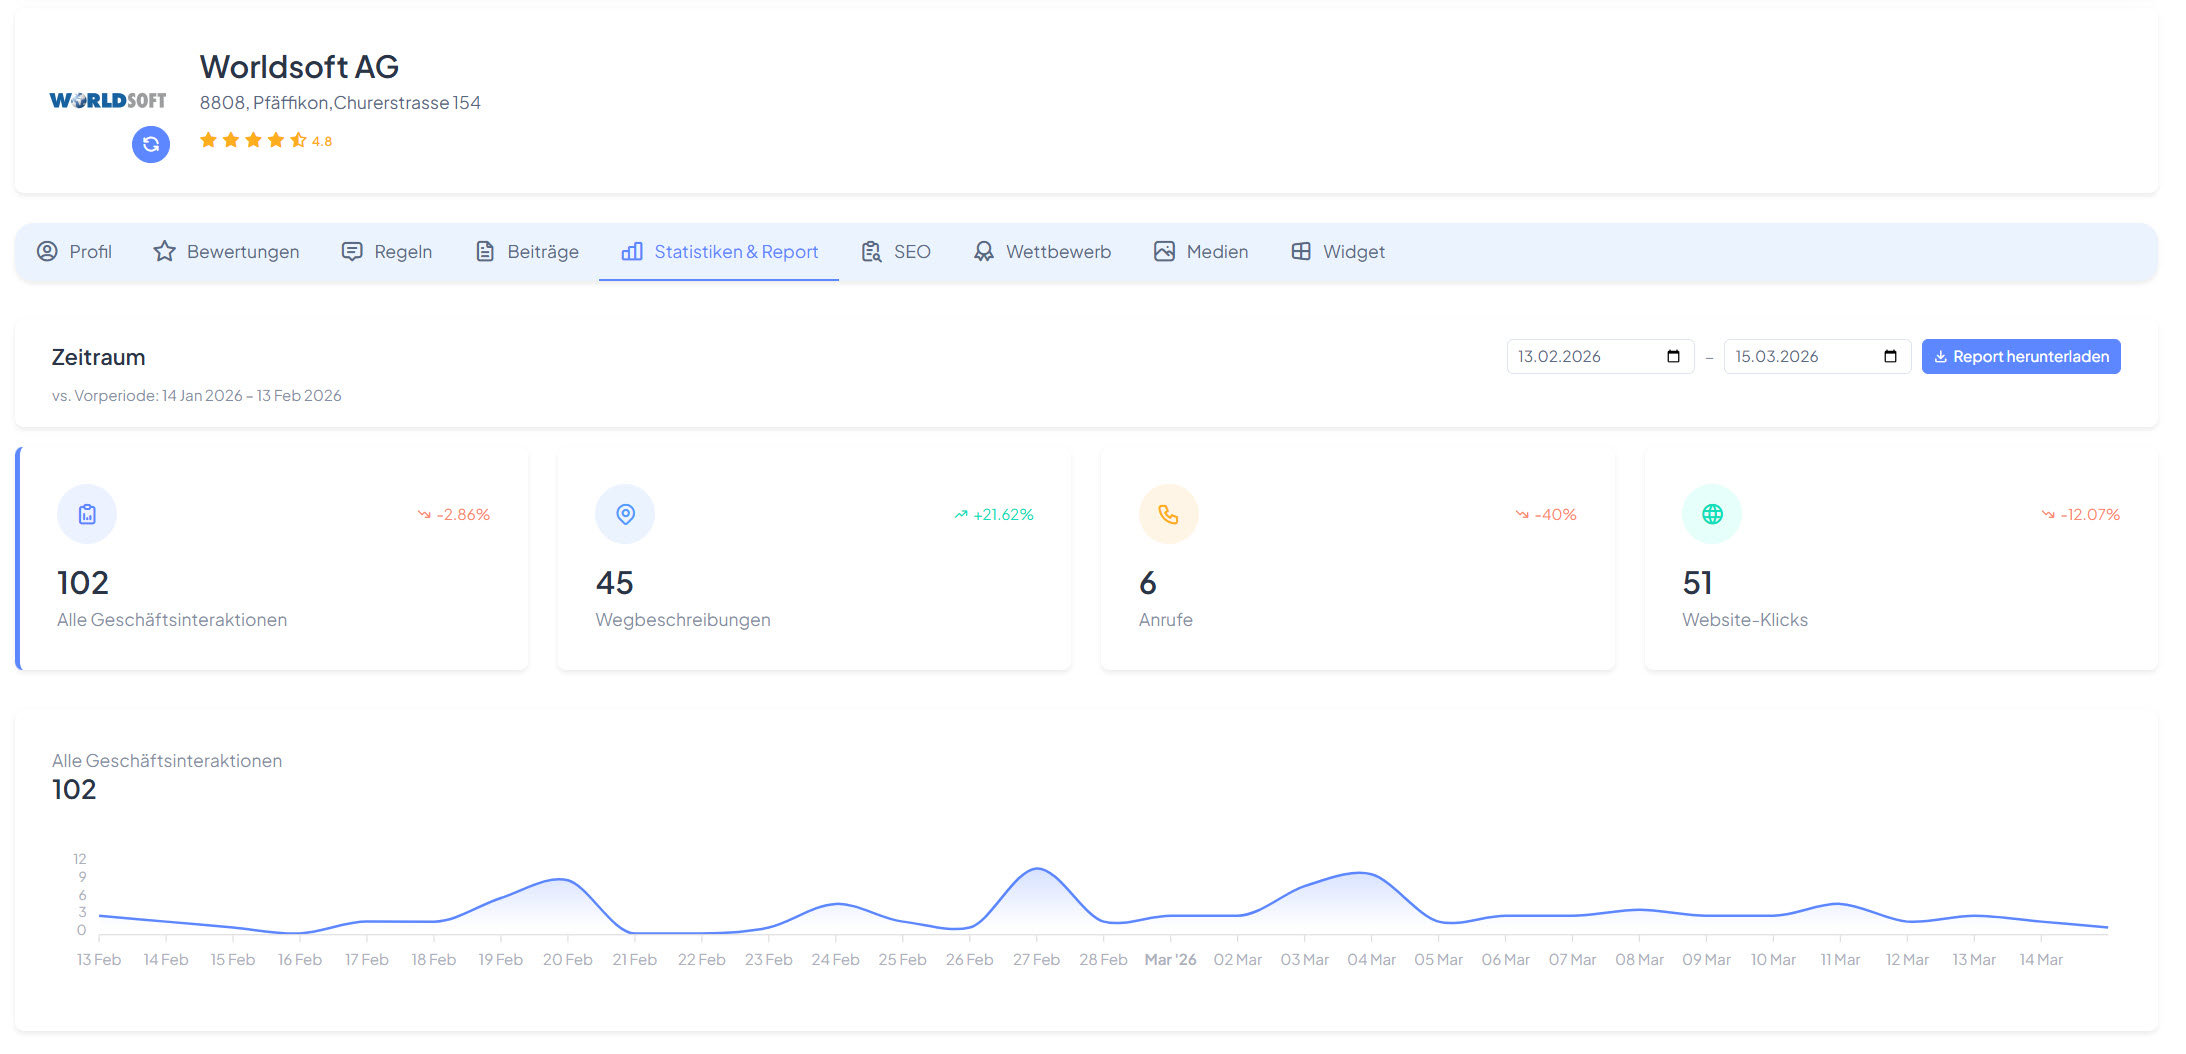Click the location pin icon for Wegbeschreibungen
The width and height of the screenshot is (2186, 1054).
tap(625, 514)
